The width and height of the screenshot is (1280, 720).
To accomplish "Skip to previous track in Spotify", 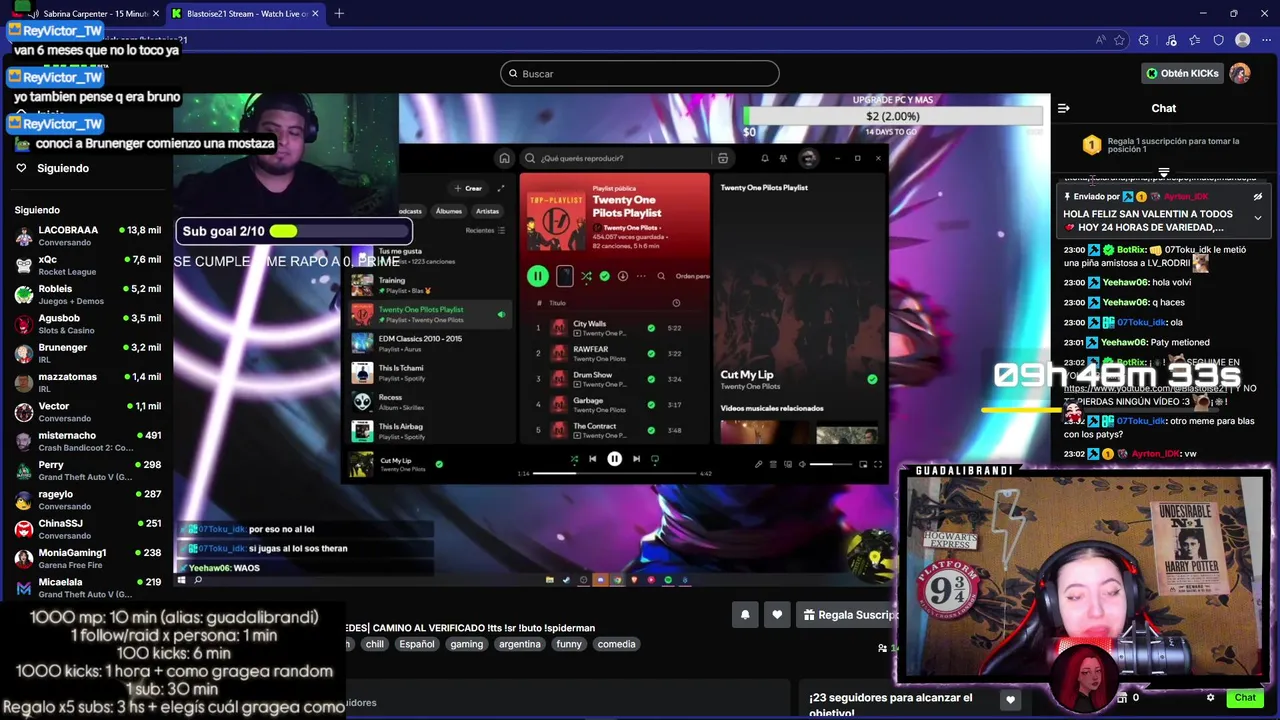I will coord(592,459).
